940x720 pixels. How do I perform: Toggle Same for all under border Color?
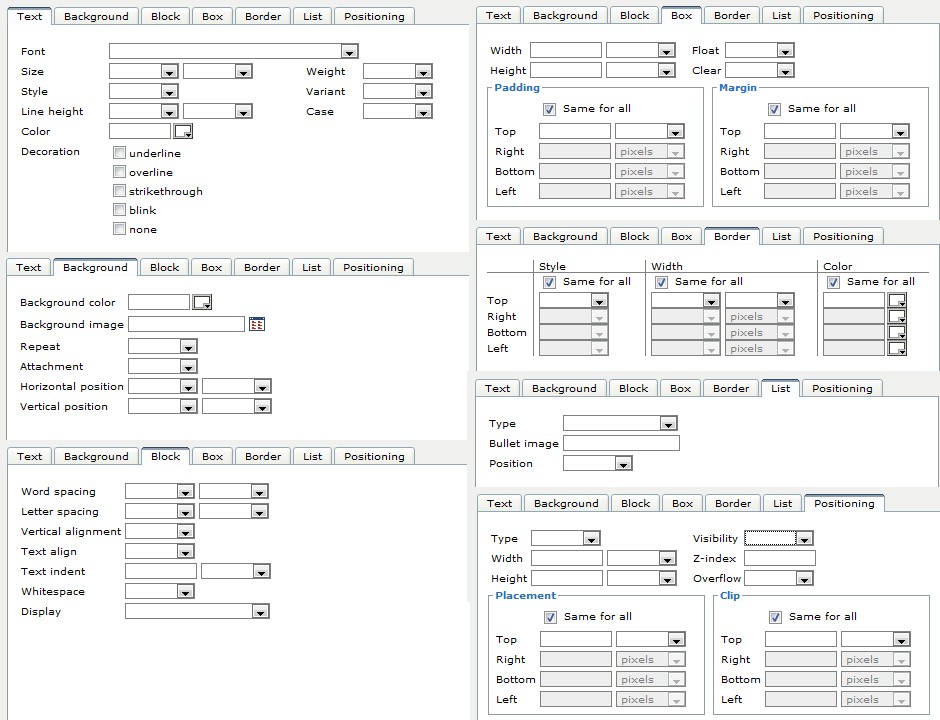point(833,282)
